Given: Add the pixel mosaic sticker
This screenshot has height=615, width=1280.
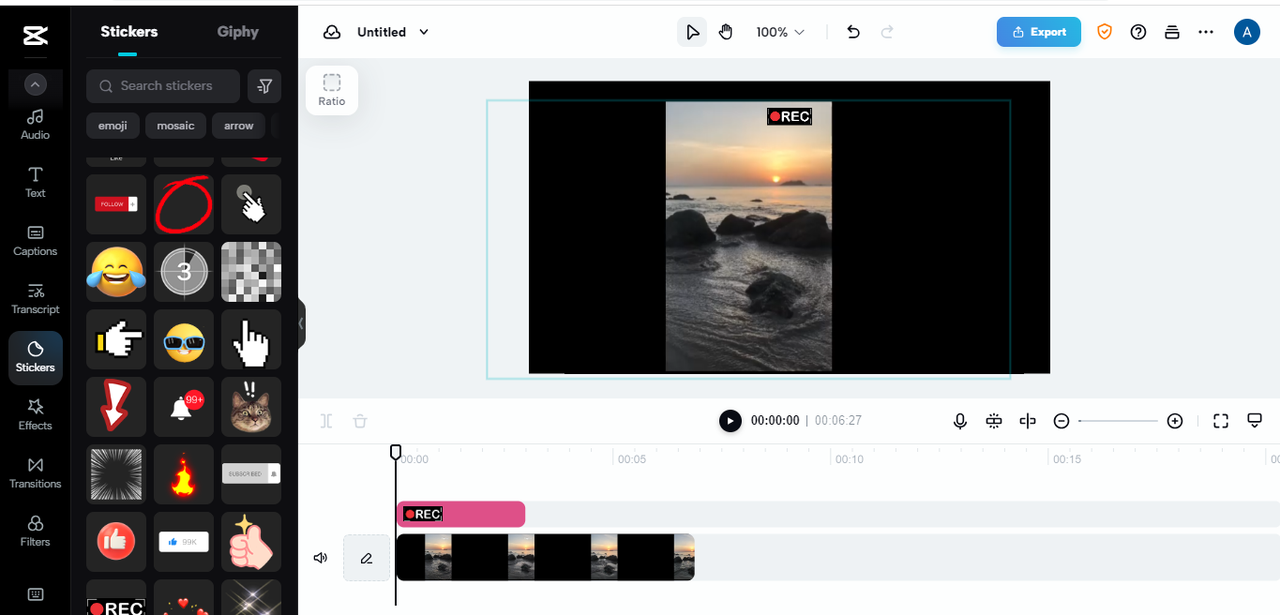Looking at the screenshot, I should tap(251, 271).
